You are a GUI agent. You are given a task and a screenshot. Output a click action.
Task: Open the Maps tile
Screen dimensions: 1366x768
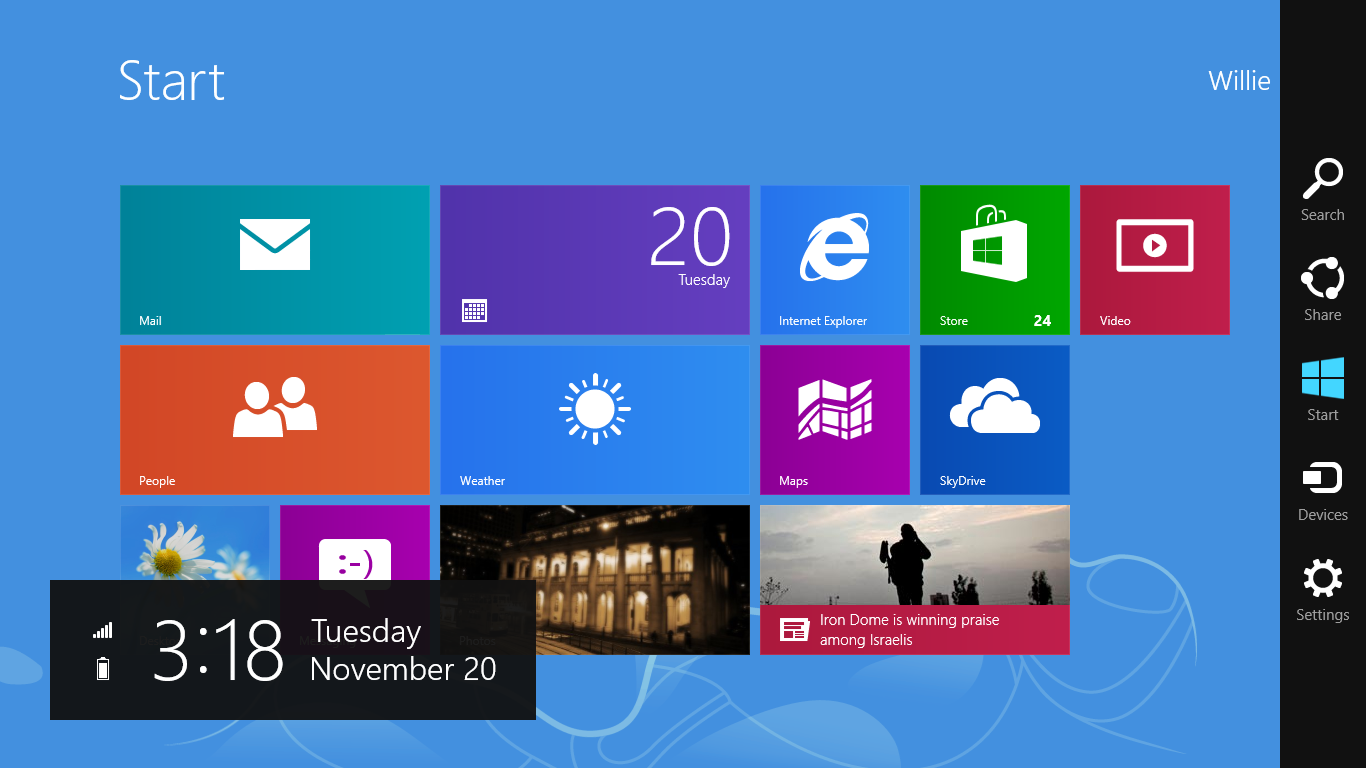(x=835, y=420)
